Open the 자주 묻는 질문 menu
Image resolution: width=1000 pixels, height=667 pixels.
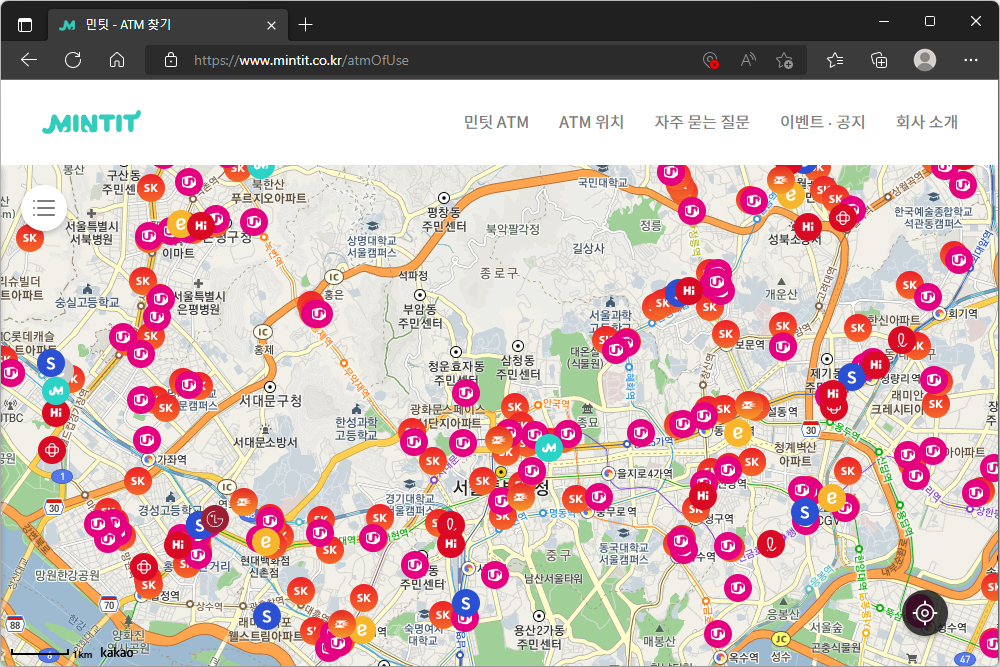point(702,122)
